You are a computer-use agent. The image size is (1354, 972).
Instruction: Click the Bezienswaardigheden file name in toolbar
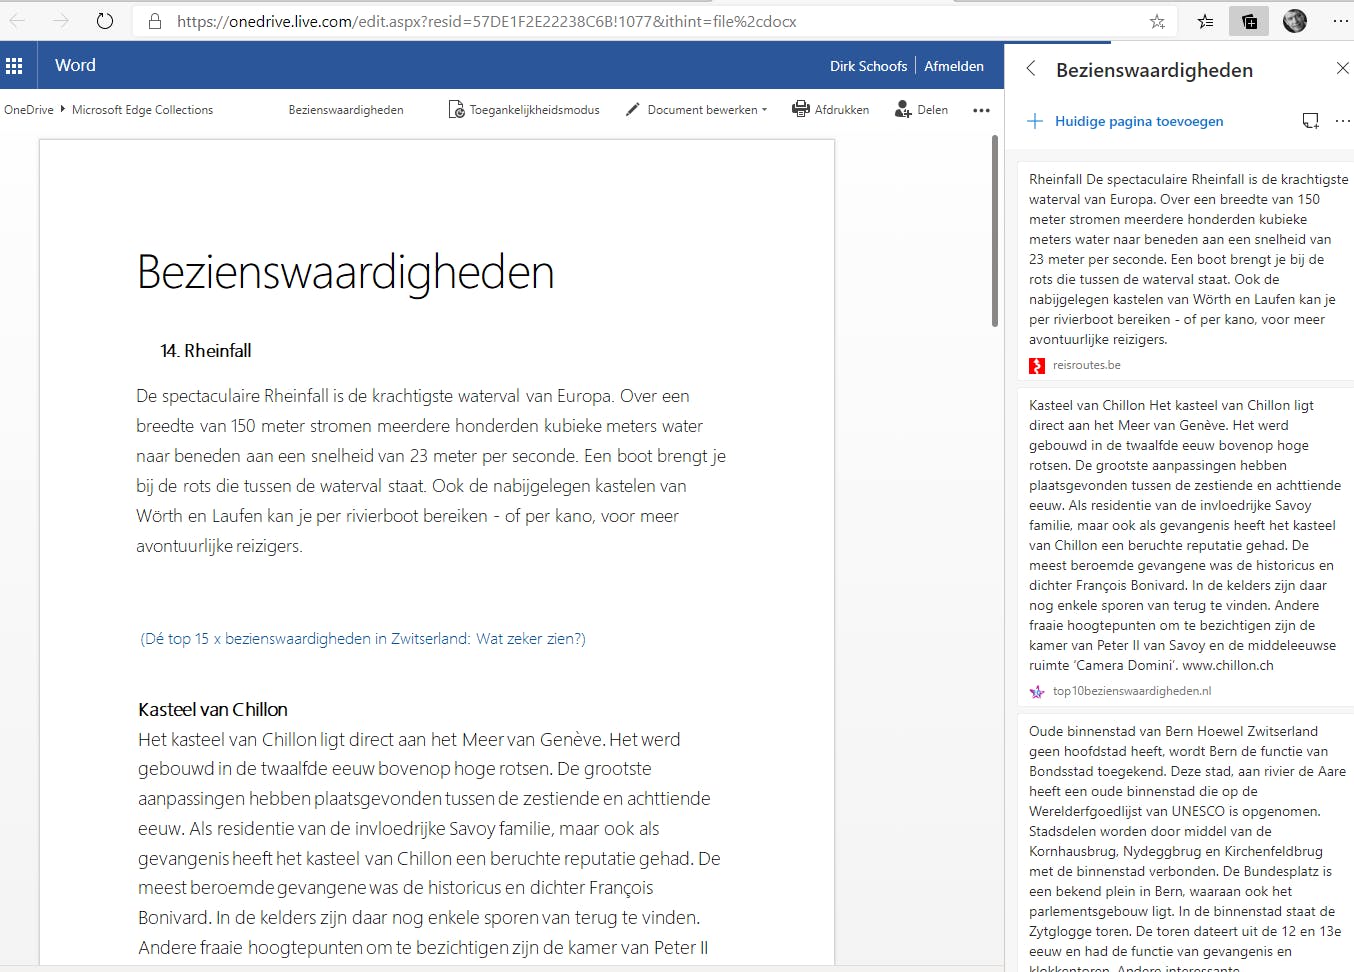(346, 110)
